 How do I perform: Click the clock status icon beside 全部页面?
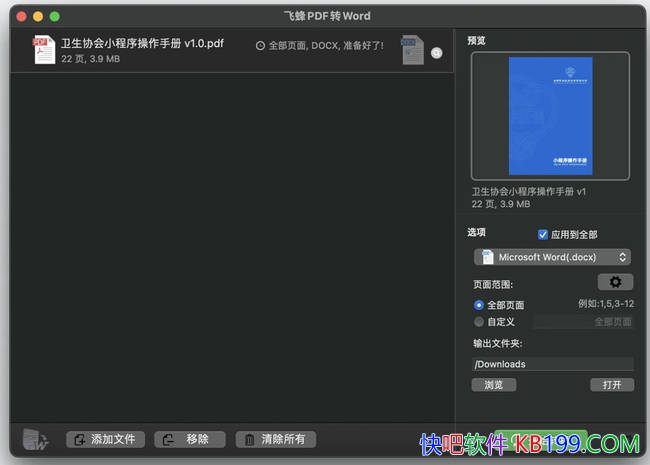(x=261, y=46)
